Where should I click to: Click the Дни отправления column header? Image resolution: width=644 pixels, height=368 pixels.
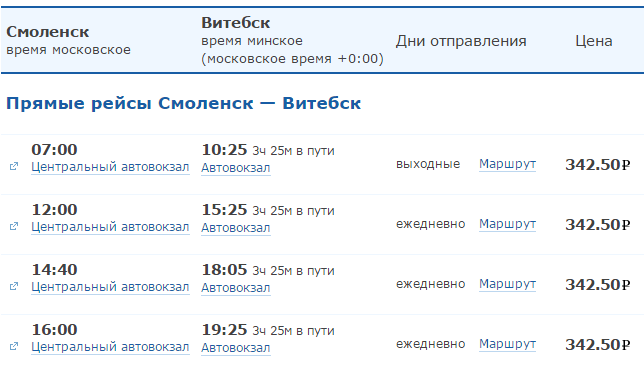(461, 41)
